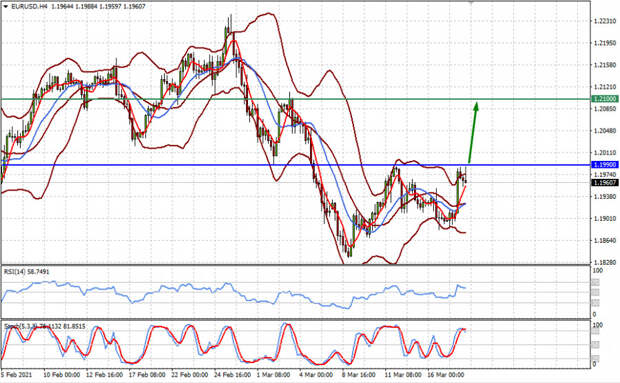Click the 4 Mar 00:00 time label

pos(316,374)
